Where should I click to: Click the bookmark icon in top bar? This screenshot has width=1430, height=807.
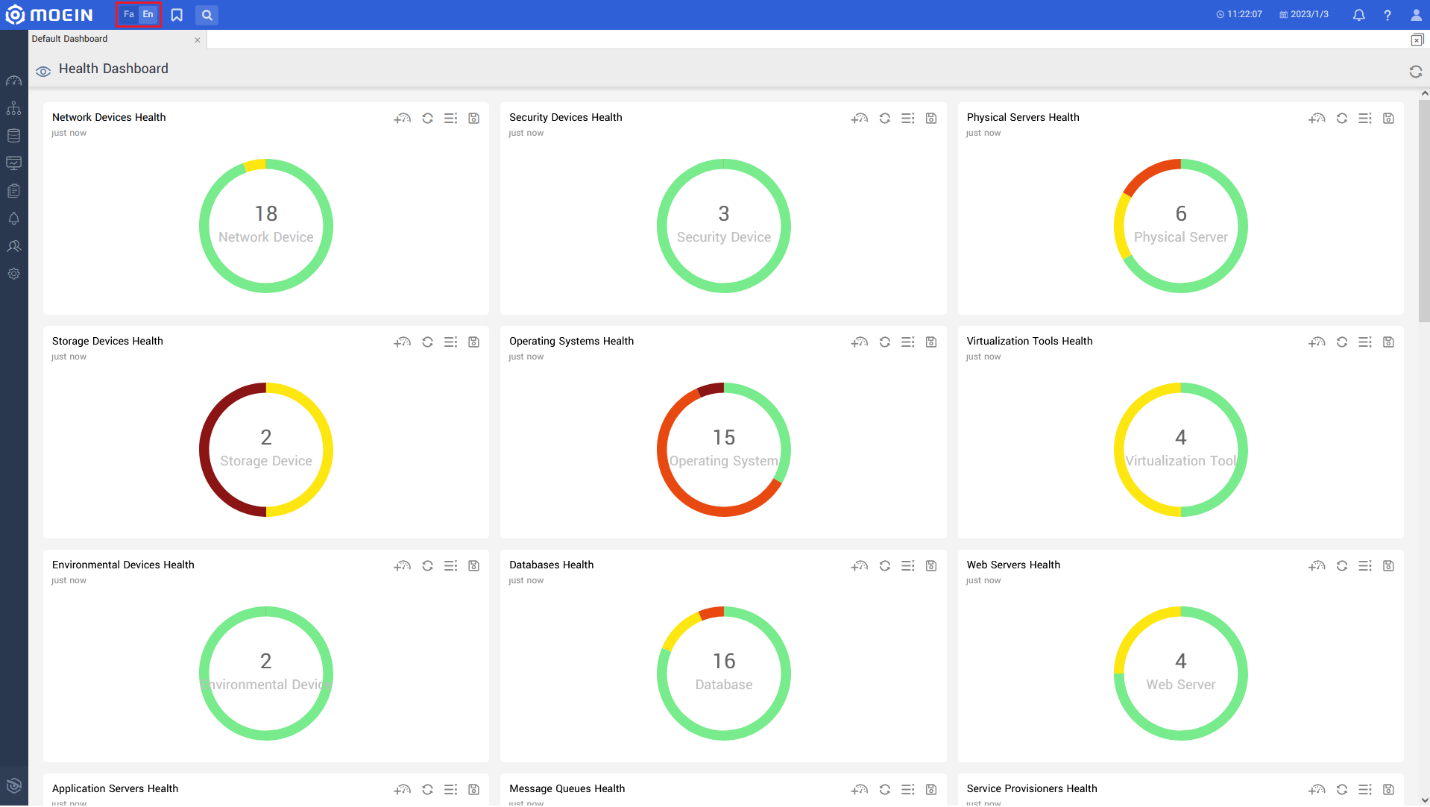177,15
